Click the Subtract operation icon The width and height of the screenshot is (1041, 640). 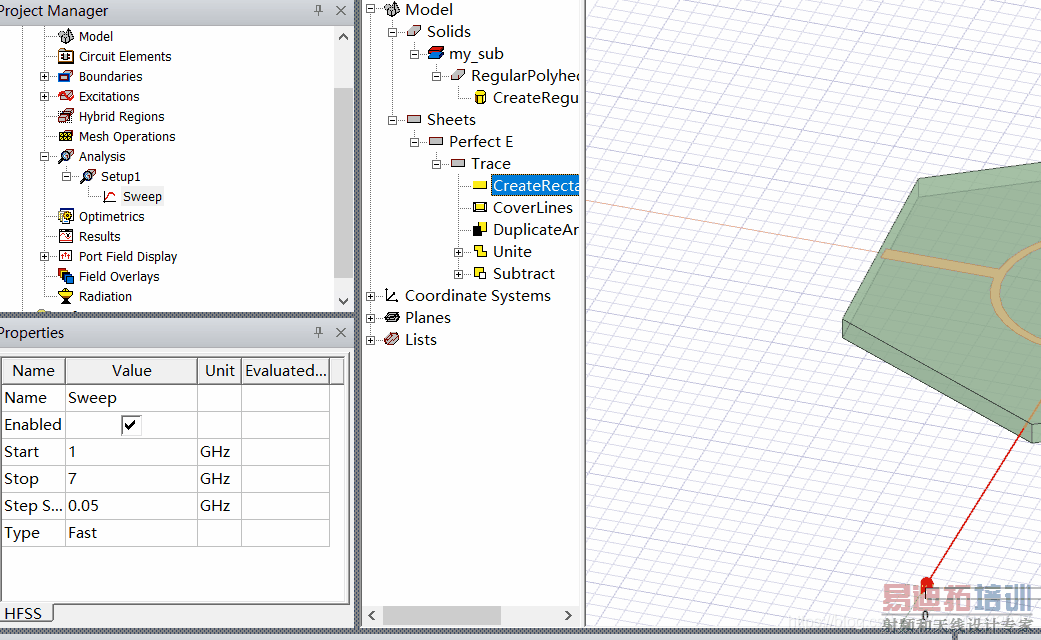coord(480,273)
